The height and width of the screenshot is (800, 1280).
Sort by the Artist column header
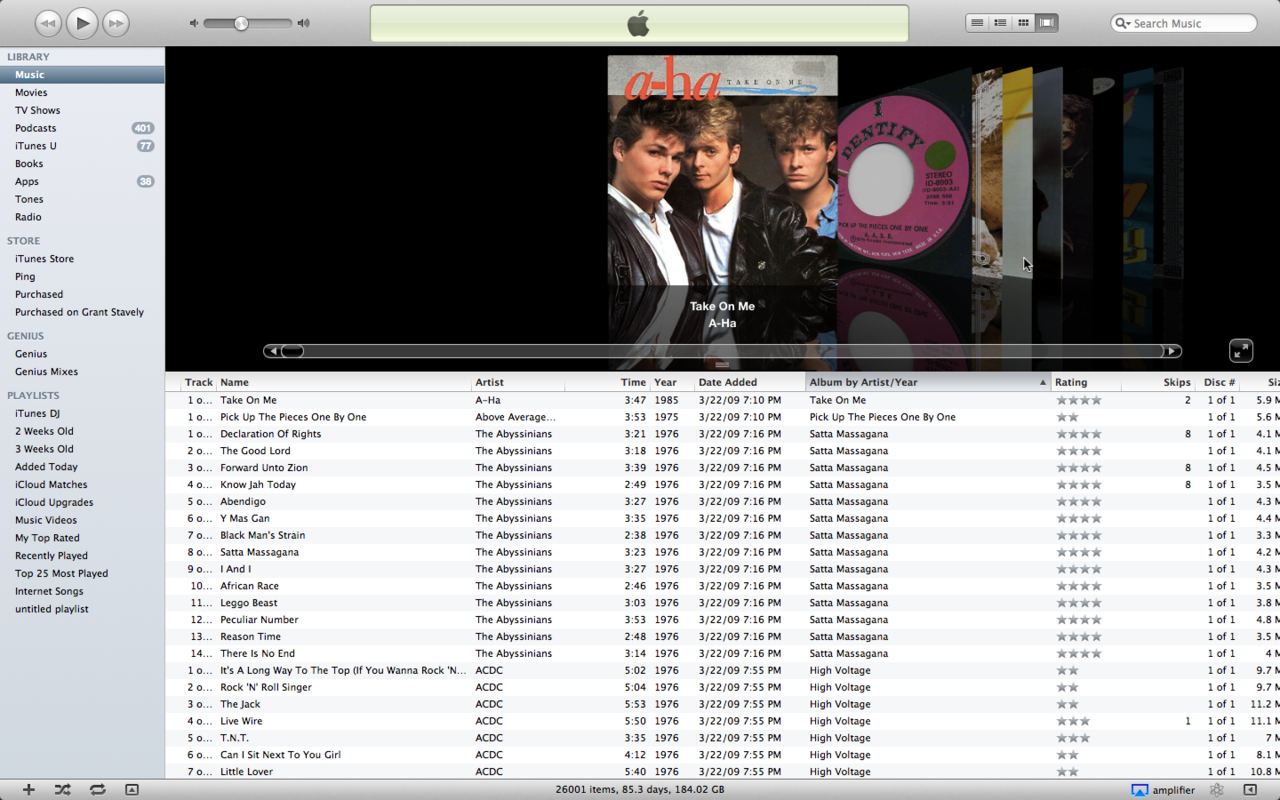518,382
